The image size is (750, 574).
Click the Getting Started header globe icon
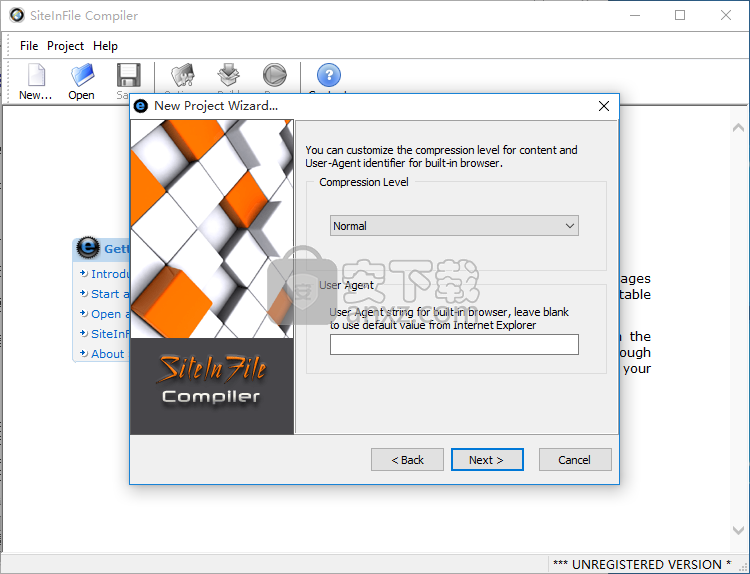click(x=88, y=248)
